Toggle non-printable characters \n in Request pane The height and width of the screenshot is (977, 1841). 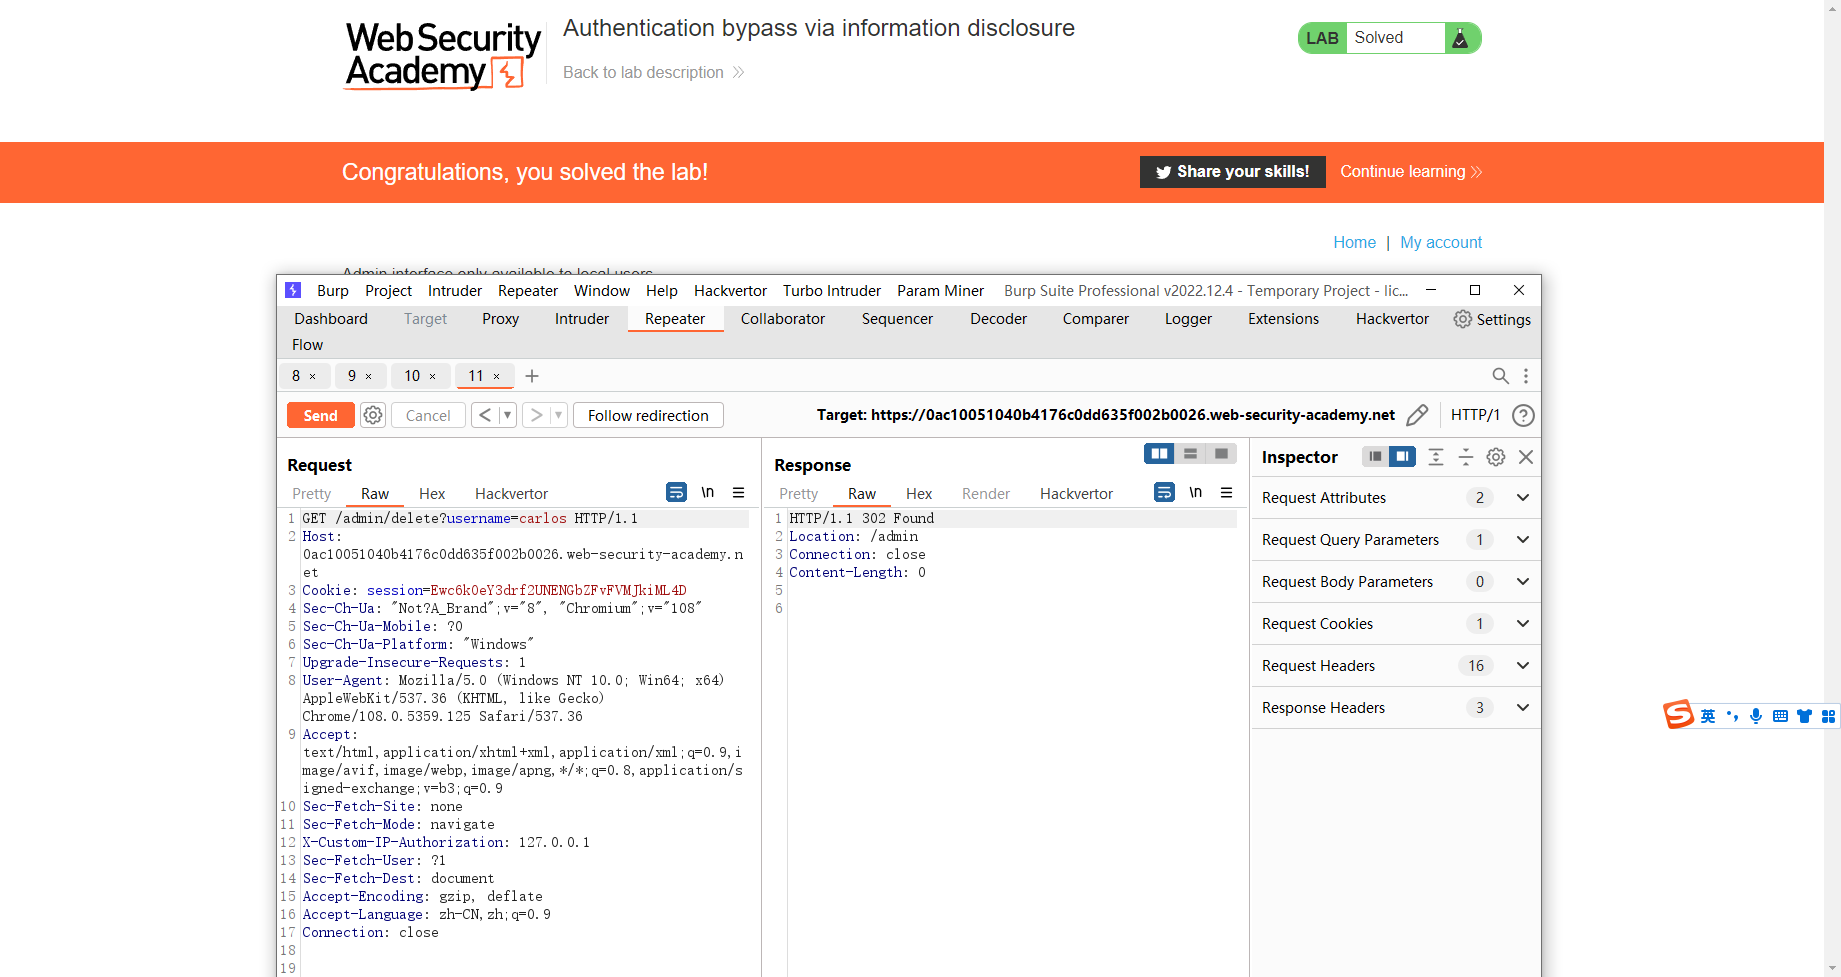(707, 492)
